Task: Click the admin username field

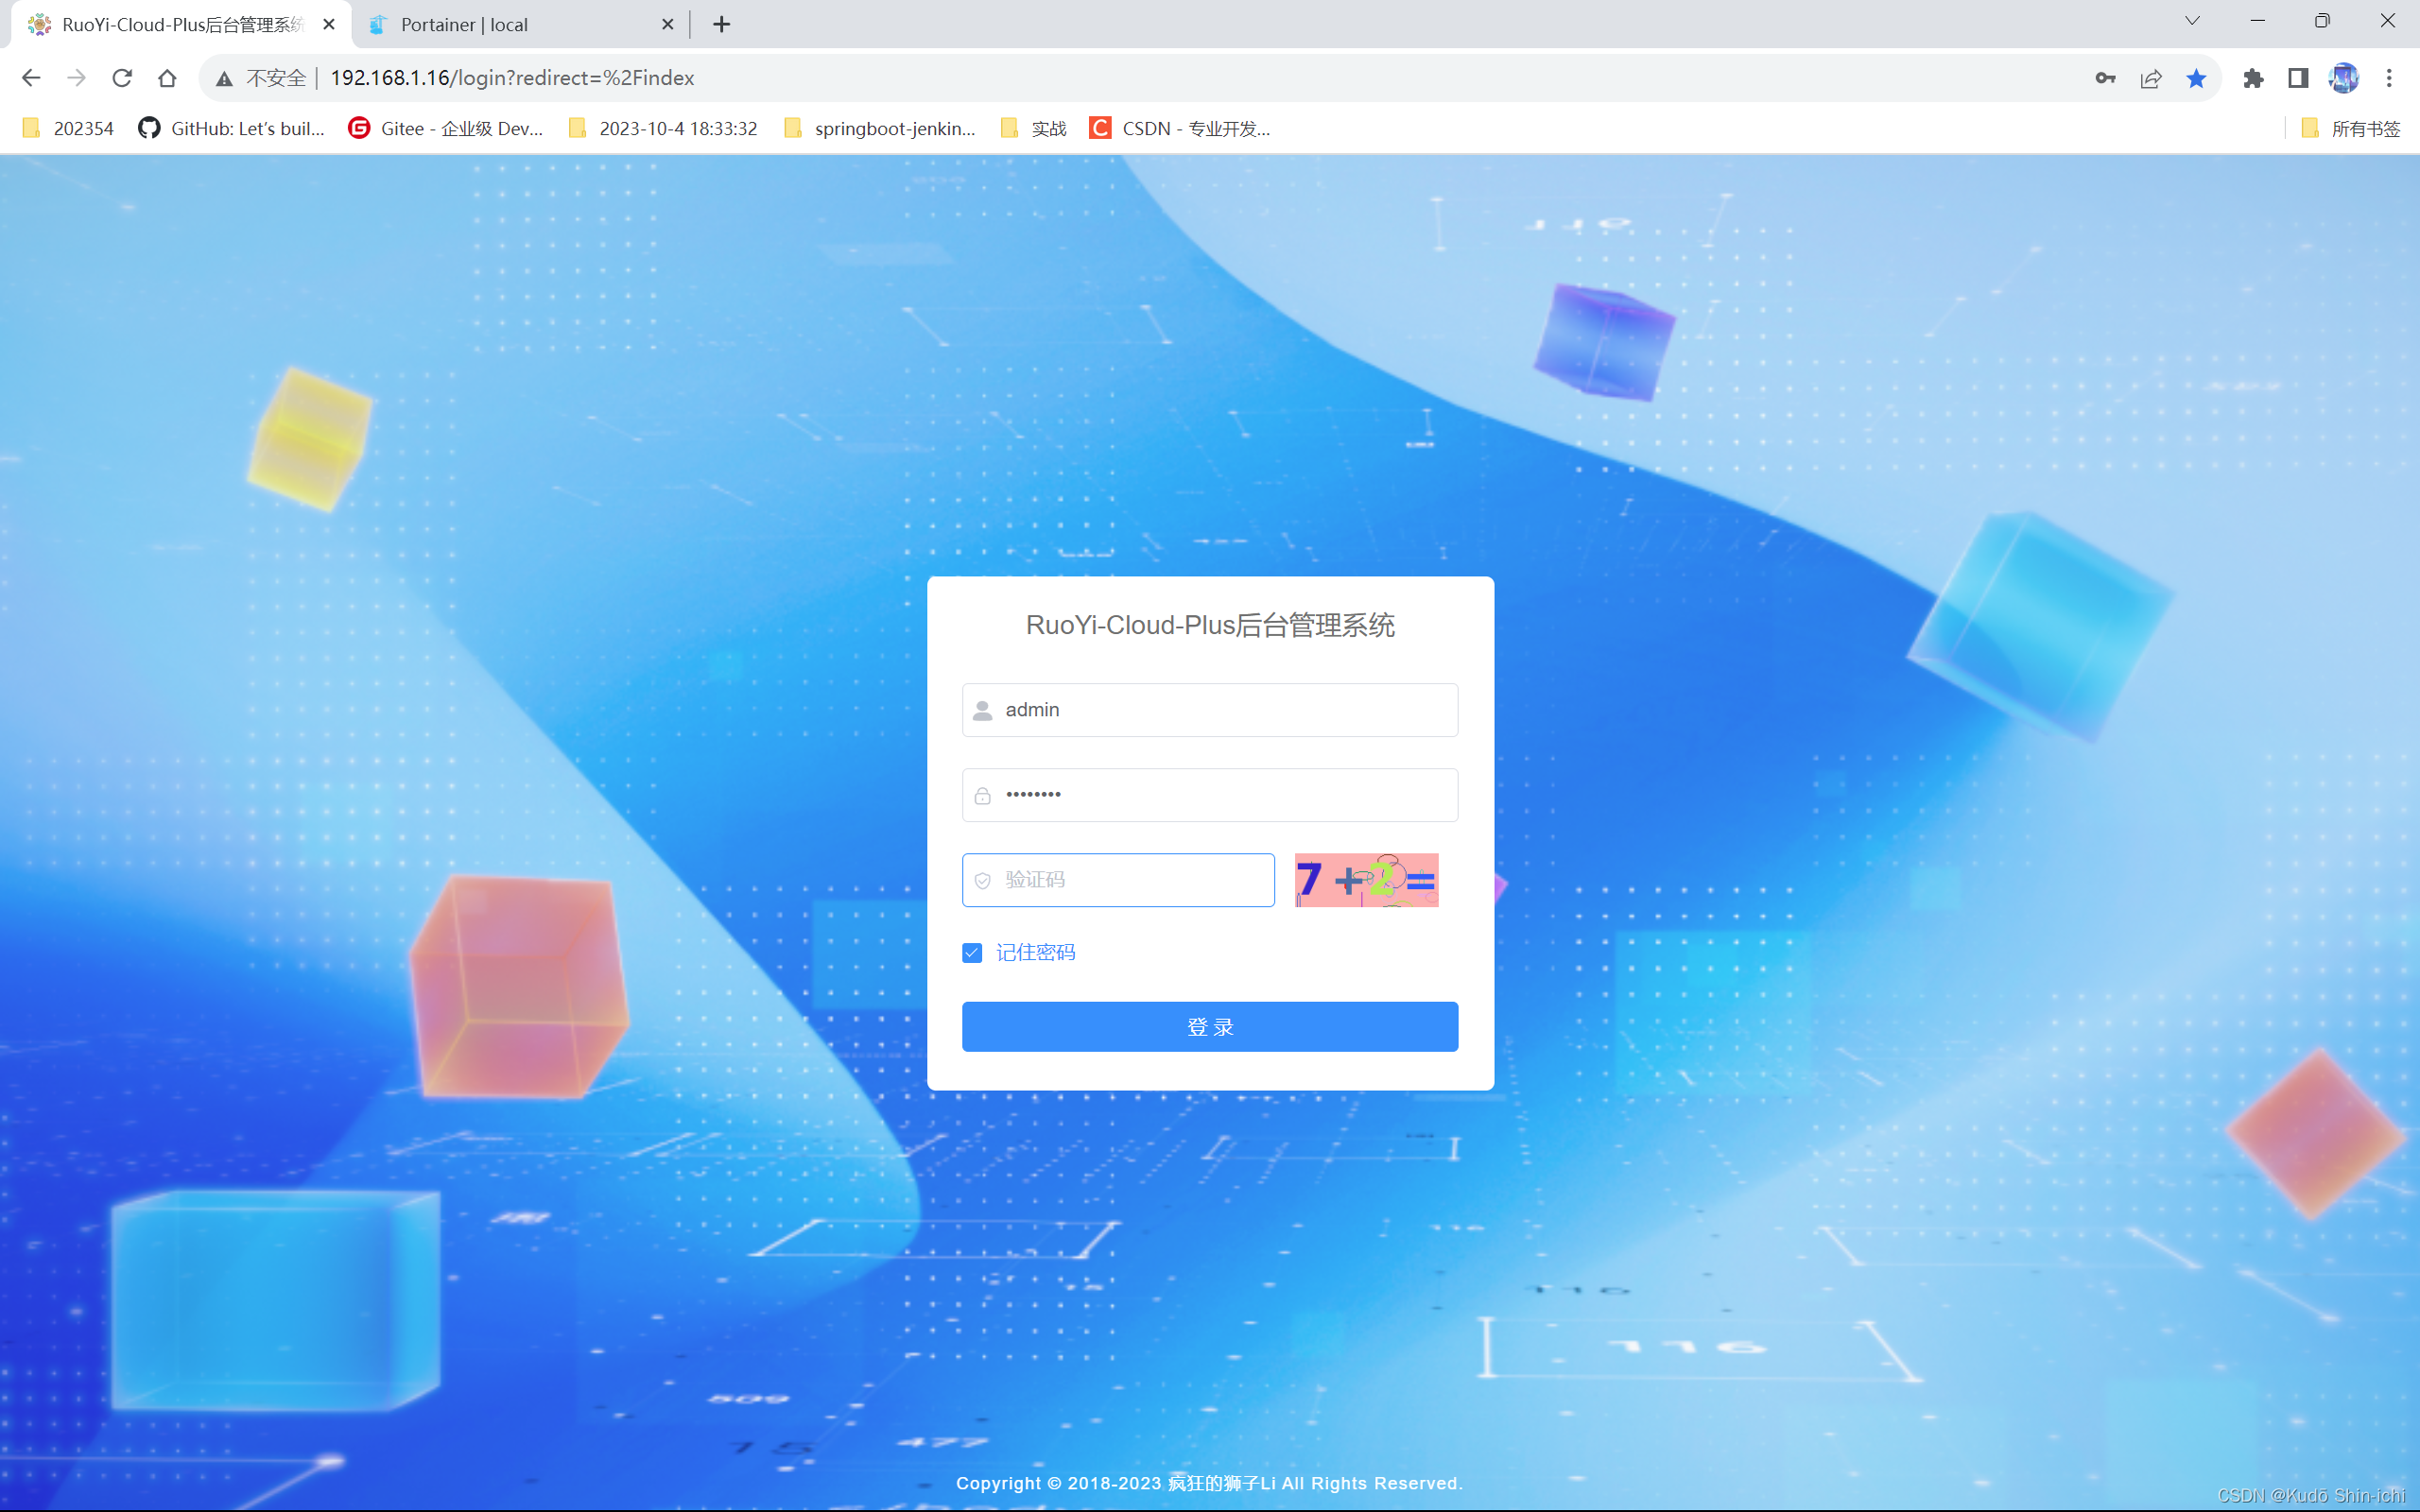Action: 1210,710
